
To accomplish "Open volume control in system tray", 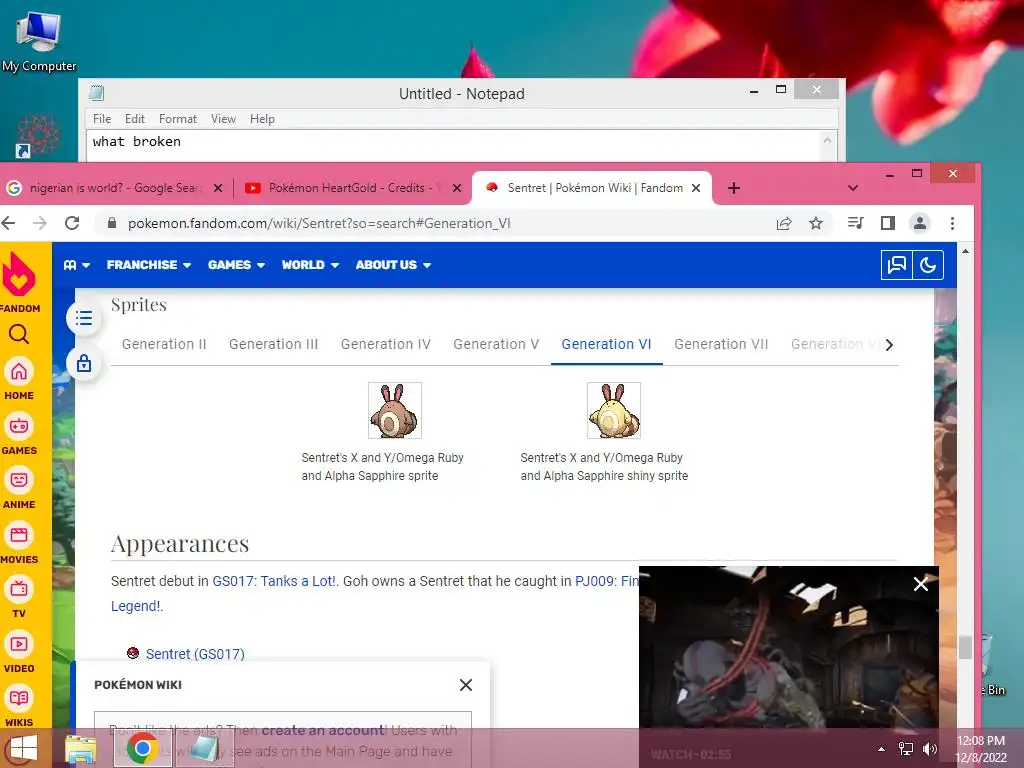I will click(929, 749).
